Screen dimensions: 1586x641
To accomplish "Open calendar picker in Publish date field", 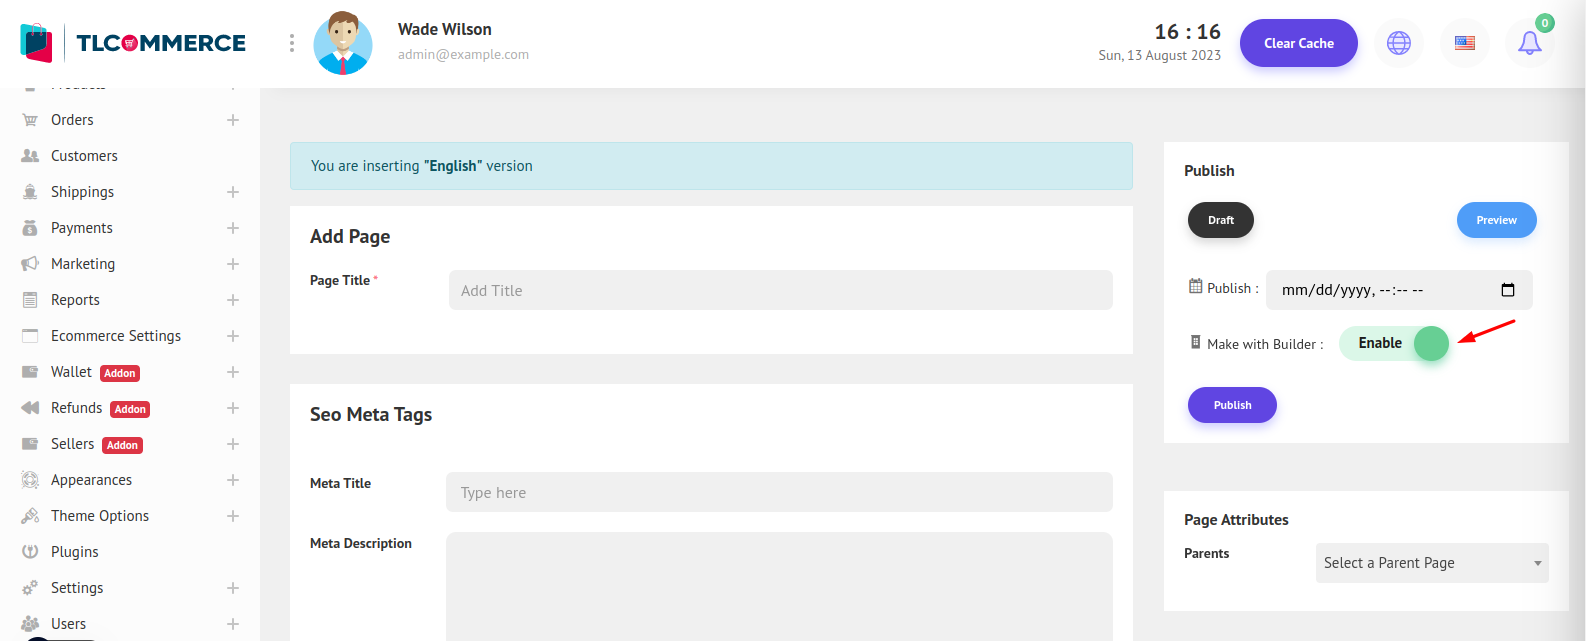I will pos(1507,290).
